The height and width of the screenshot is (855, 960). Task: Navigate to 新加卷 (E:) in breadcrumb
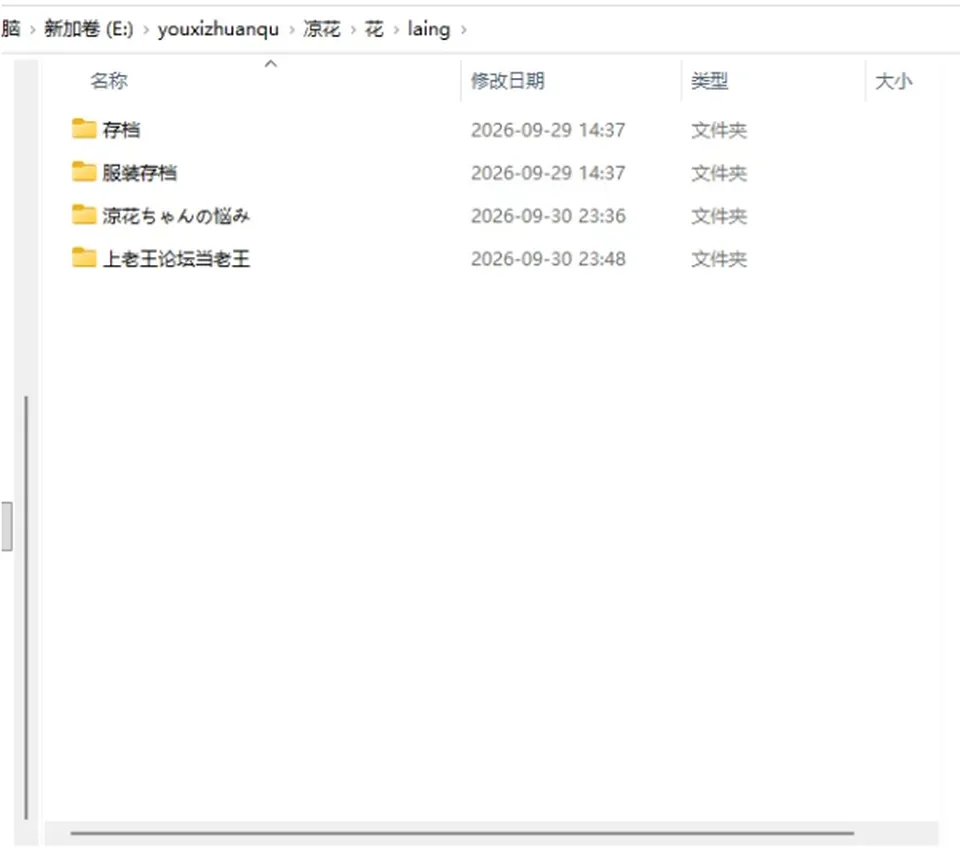(89, 29)
